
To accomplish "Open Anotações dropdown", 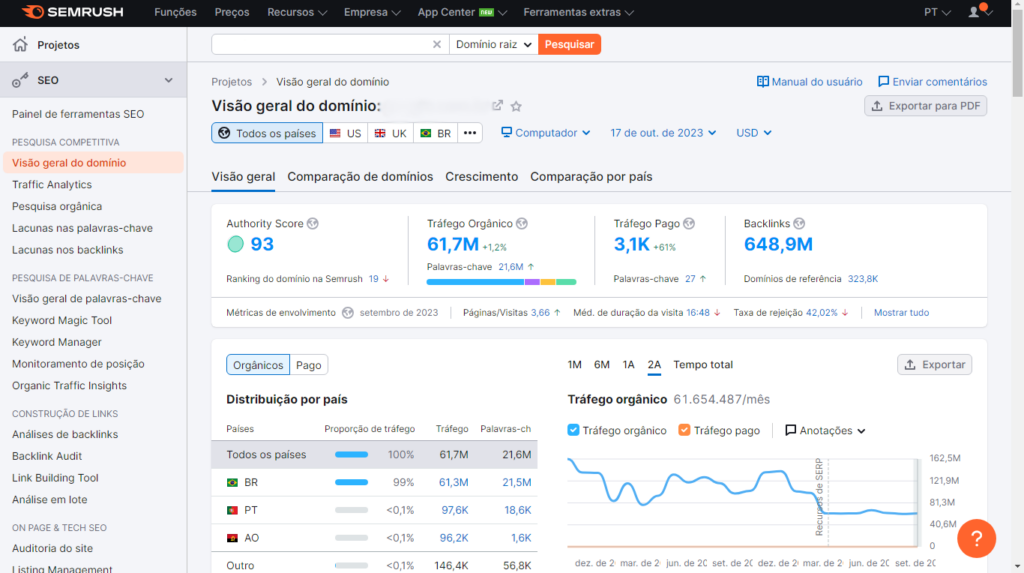I will coord(825,431).
